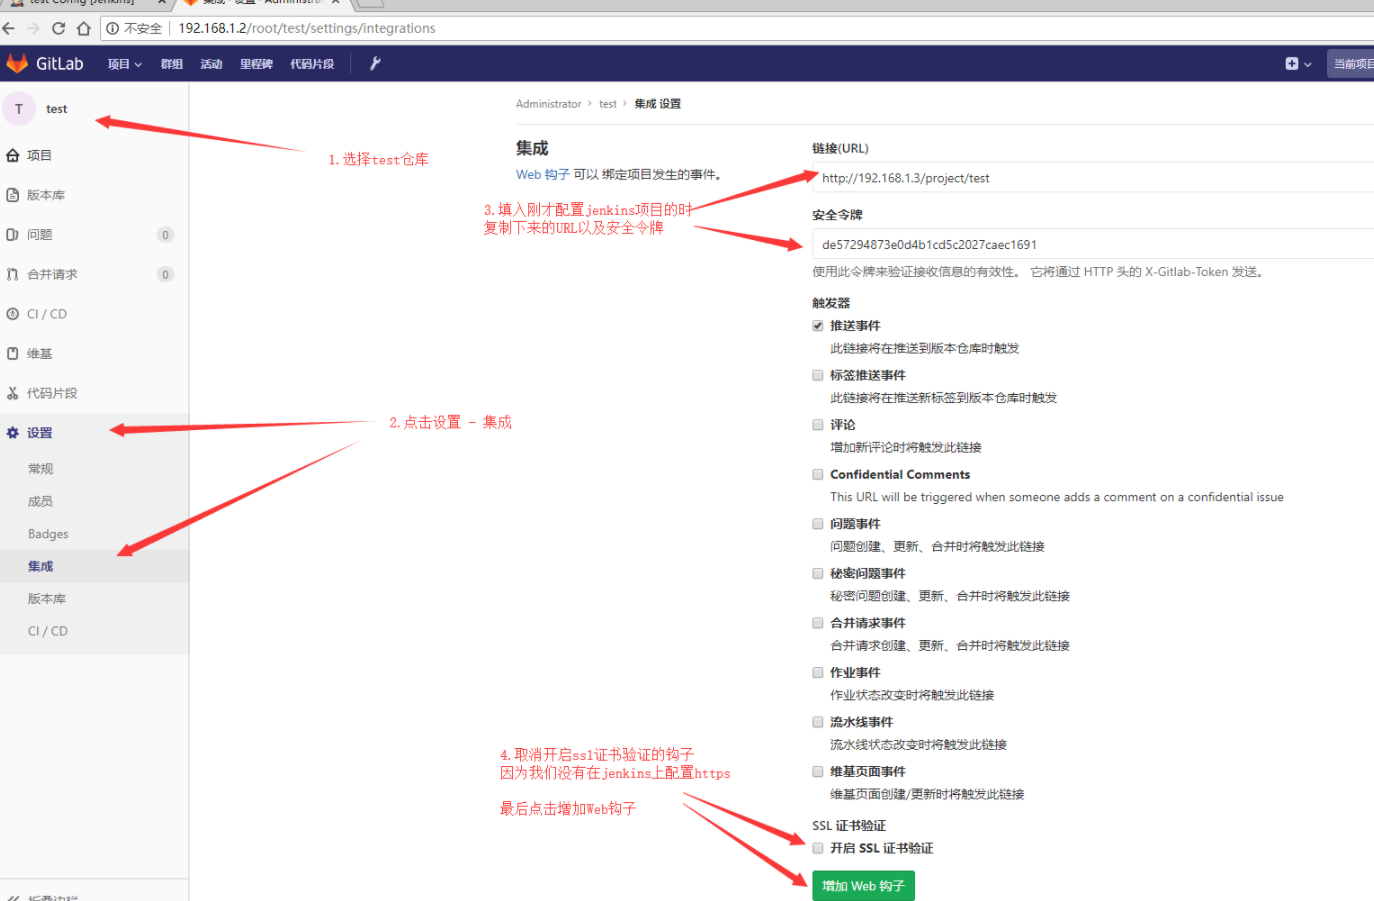1374x901 pixels.
Task: Open the 不安全 site info in address bar
Action: pos(136,28)
